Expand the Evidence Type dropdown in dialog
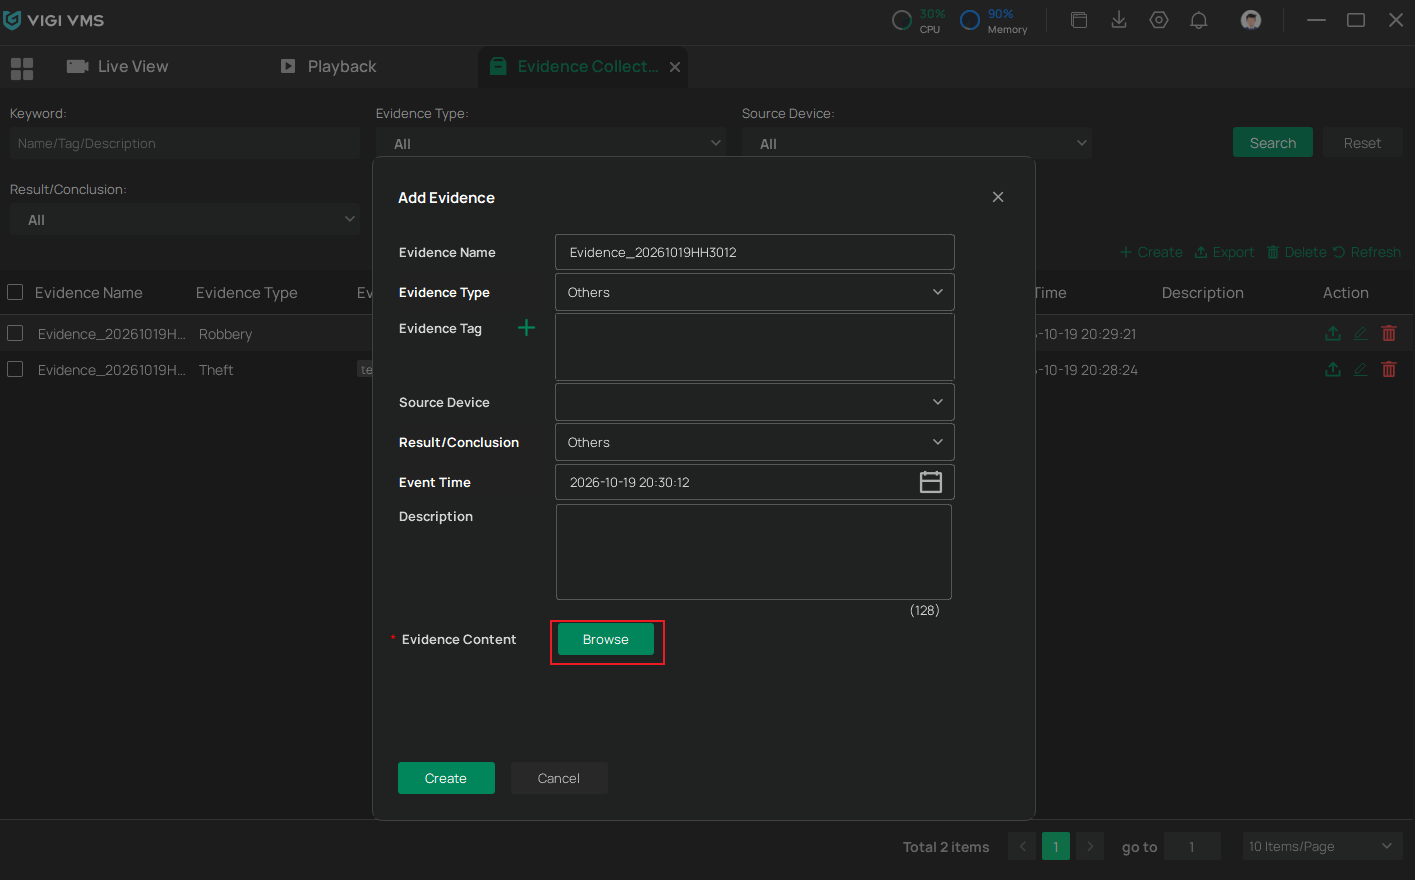The width and height of the screenshot is (1415, 880). (x=755, y=292)
